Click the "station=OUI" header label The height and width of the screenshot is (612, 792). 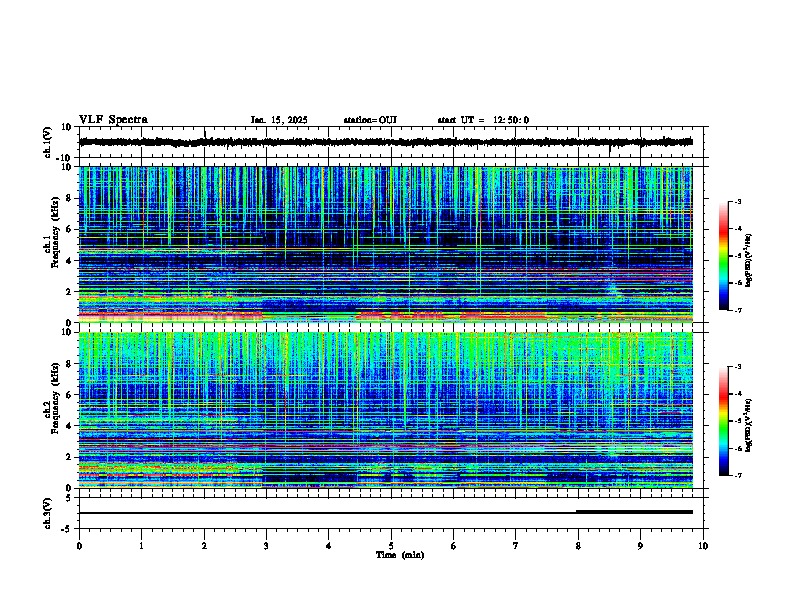coord(370,120)
